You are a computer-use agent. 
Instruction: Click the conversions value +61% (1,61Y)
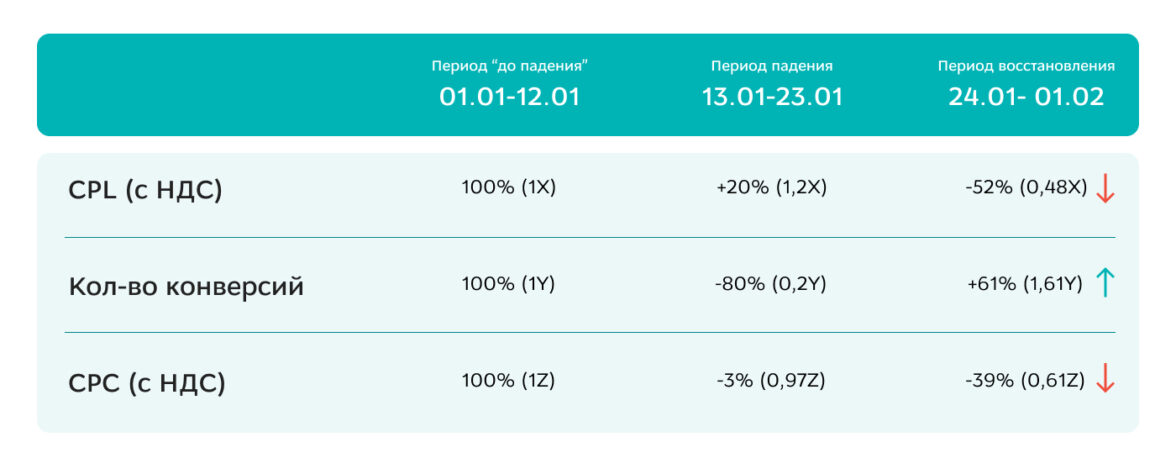tap(1025, 284)
